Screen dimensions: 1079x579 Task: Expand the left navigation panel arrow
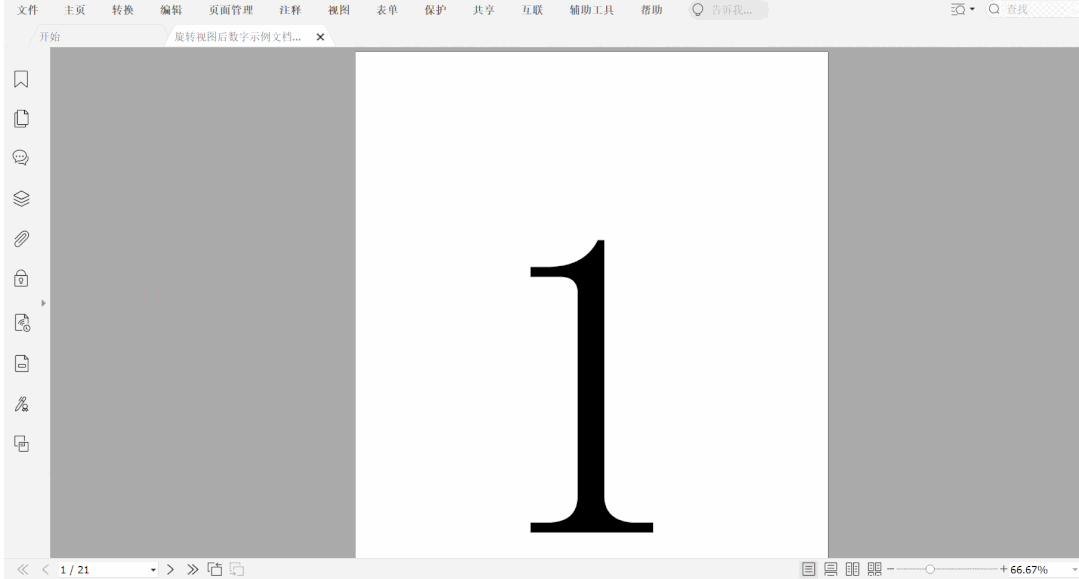tap(43, 302)
